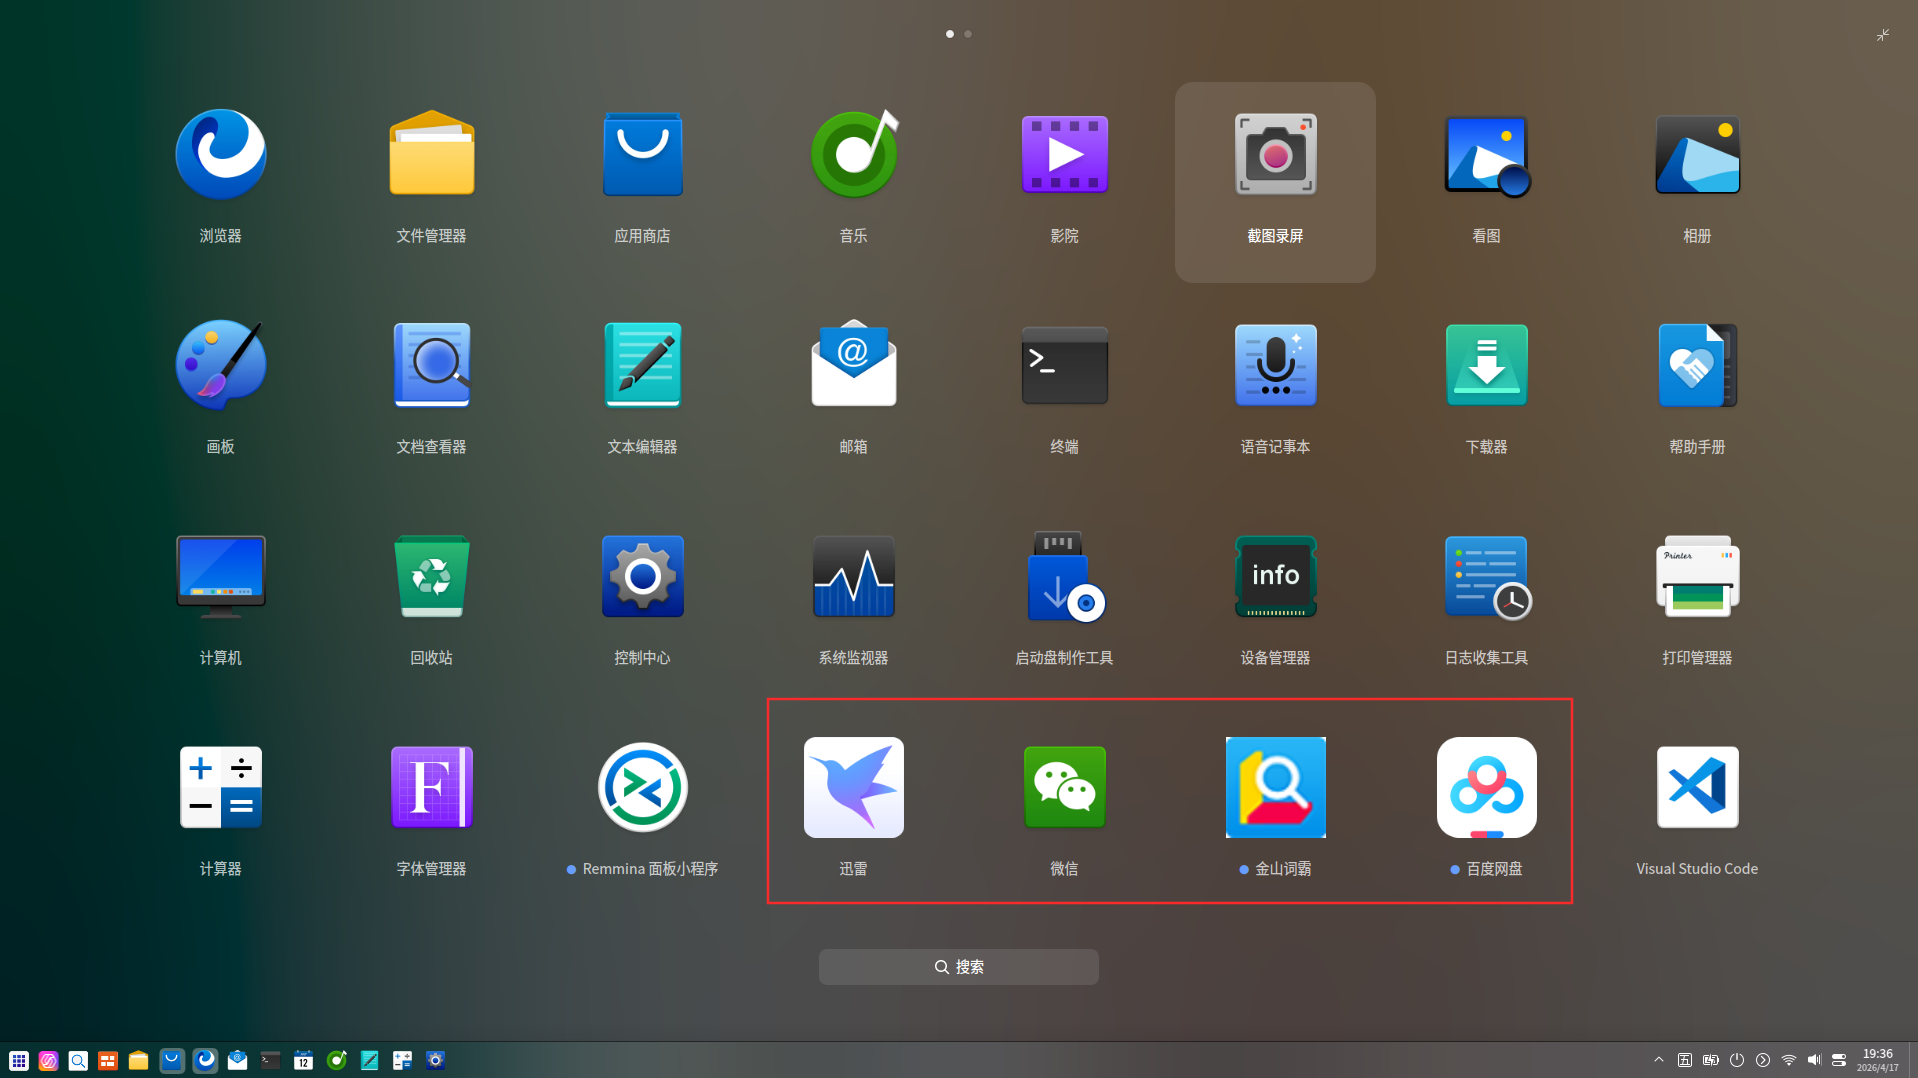Image resolution: width=1918 pixels, height=1078 pixels.
Task: Open the 迅雷 download app
Action: [854, 788]
